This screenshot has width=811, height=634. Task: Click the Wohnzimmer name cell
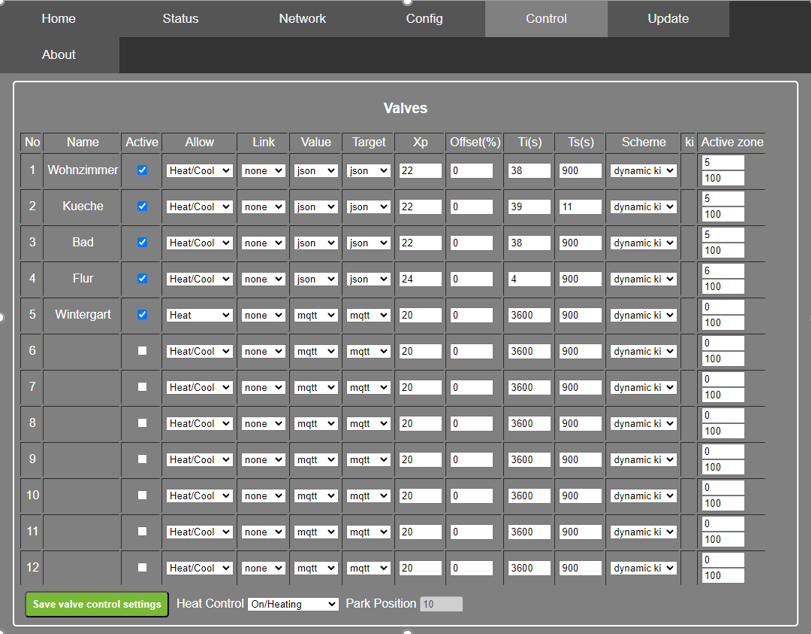pyautogui.click(x=83, y=170)
